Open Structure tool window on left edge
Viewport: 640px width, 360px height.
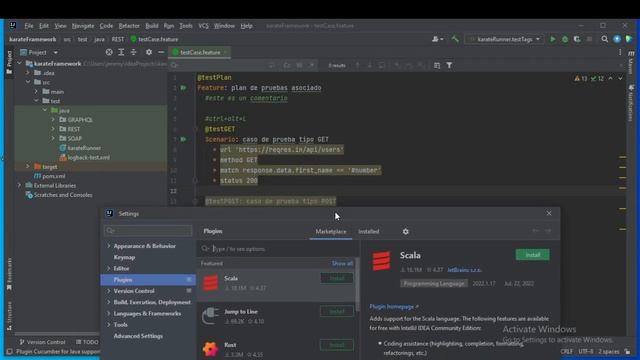pyautogui.click(x=9, y=316)
